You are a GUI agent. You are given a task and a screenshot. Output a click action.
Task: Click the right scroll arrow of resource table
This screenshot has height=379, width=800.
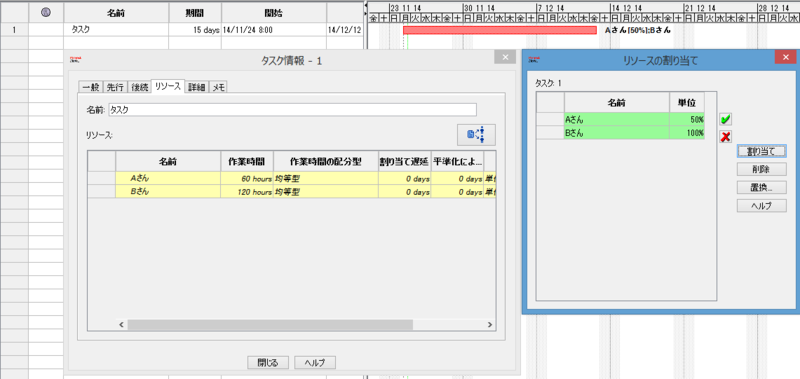[489, 324]
